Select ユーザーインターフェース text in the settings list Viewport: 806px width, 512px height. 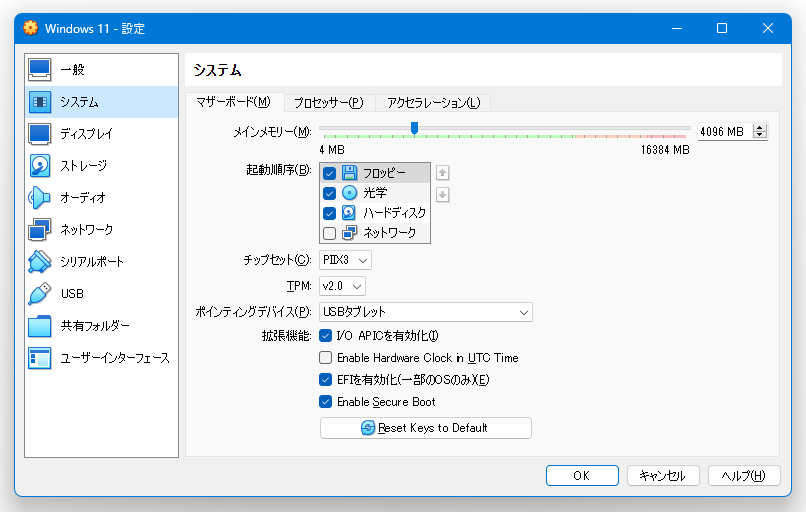coord(115,358)
